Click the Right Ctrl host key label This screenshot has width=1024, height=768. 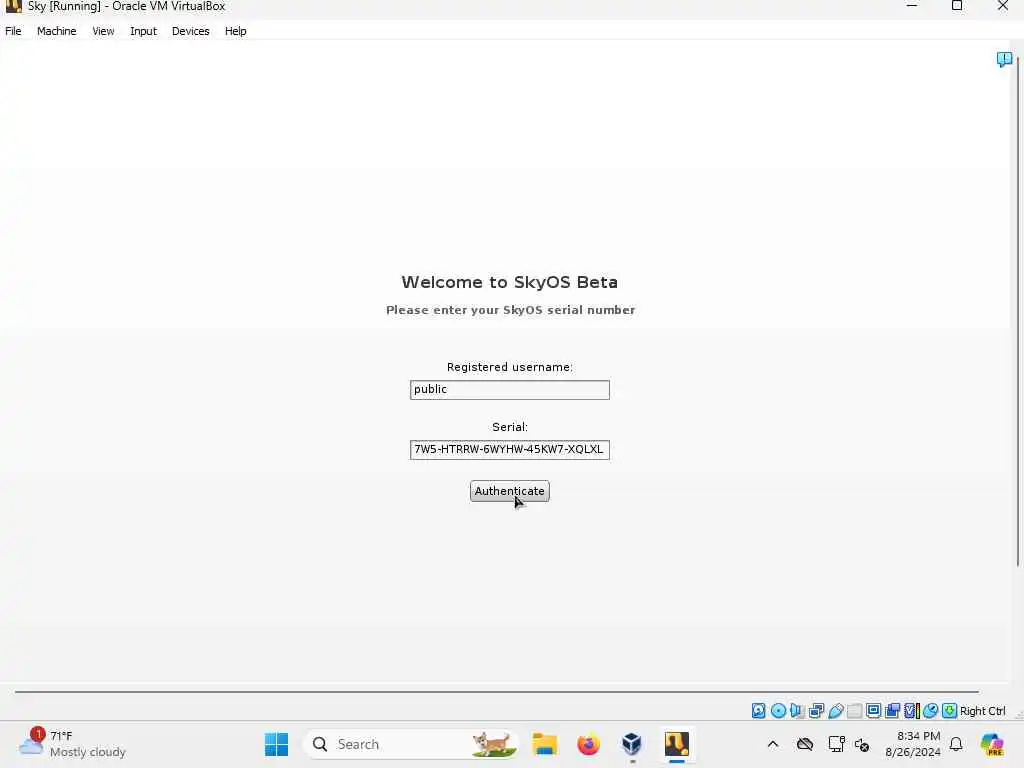click(983, 711)
